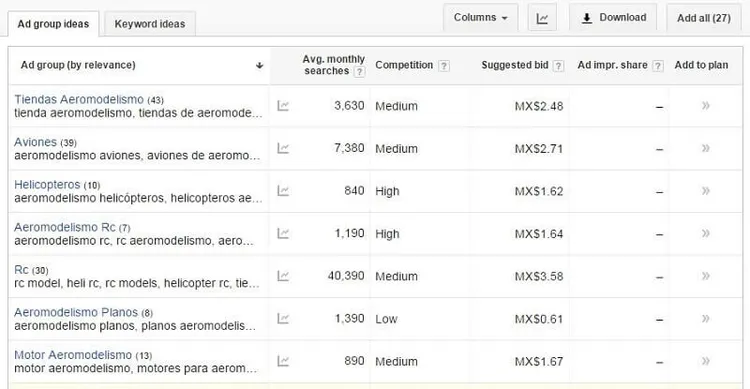This screenshot has height=389, width=750.
Task: Switch to Ad group ideas tab
Action: click(53, 24)
